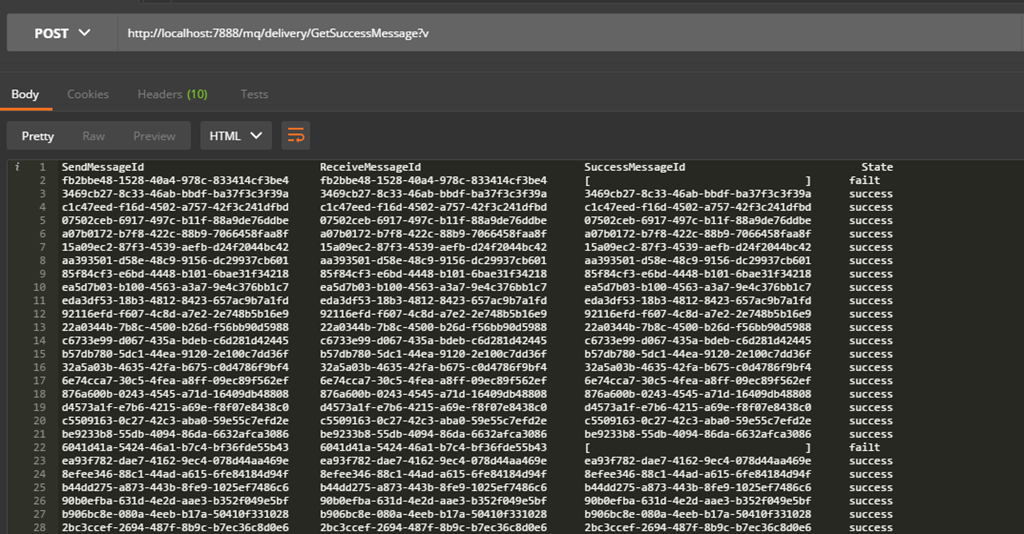Screen dimensions: 1024x534
Task: Click SuccessMessageId aa393501-d58e-48c9-9156-dc29937cb601
Action: click(x=697, y=260)
